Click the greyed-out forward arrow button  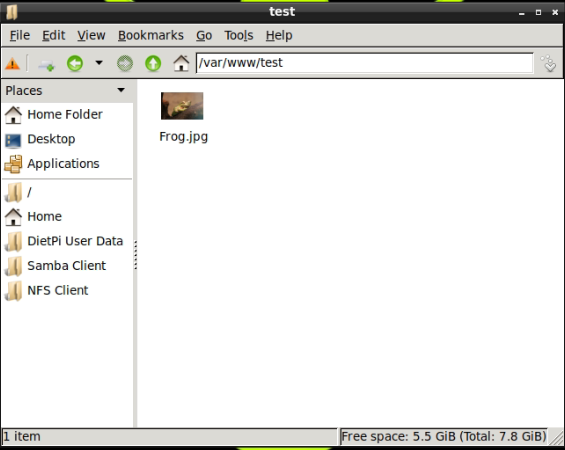(125, 64)
